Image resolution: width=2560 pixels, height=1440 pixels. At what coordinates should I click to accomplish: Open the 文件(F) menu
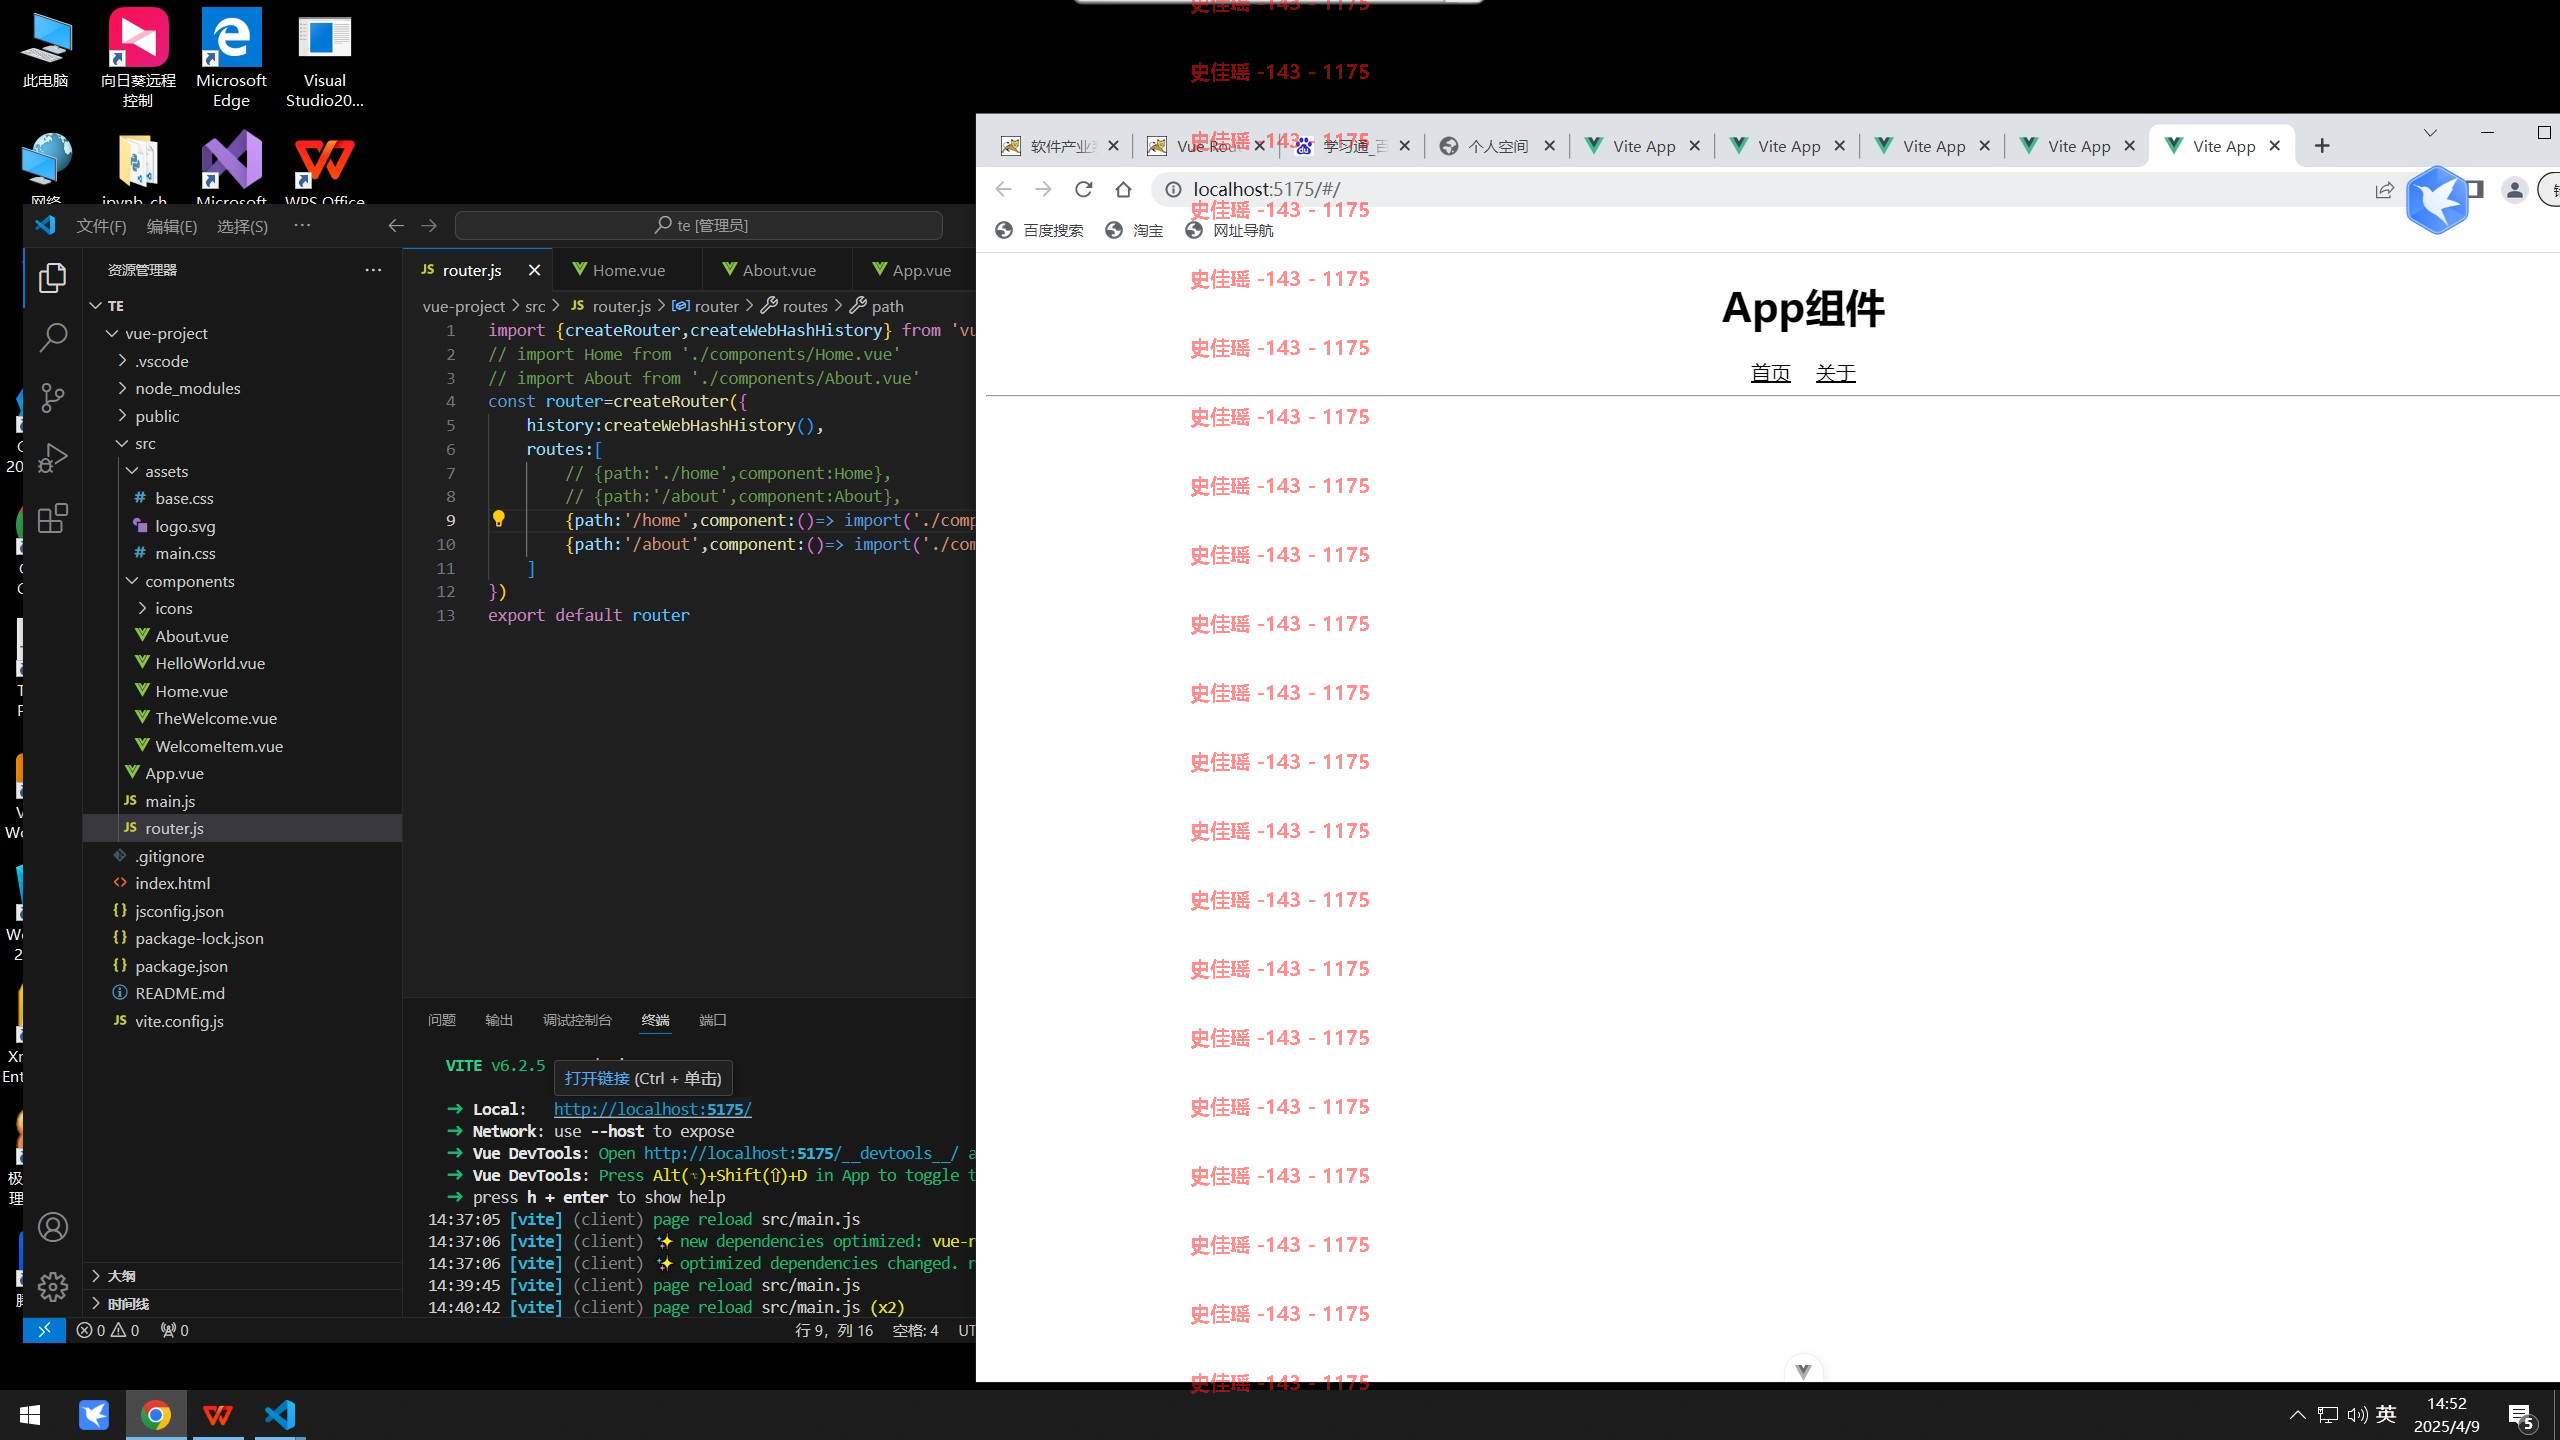click(x=101, y=226)
